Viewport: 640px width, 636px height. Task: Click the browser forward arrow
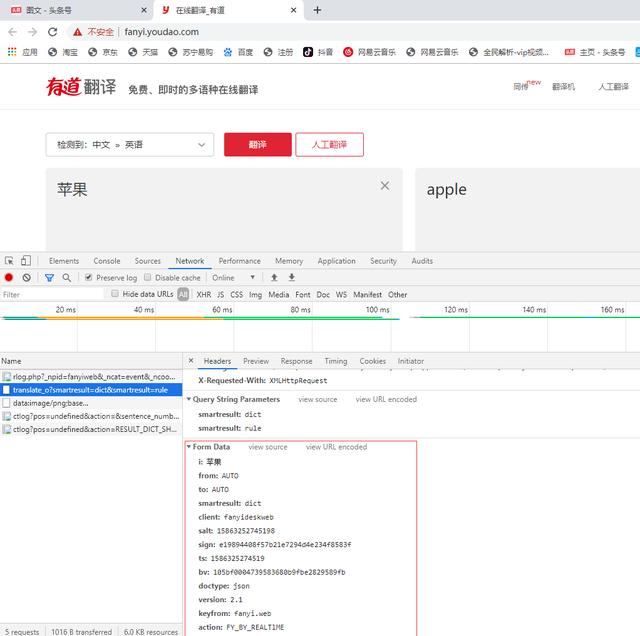[x=32, y=32]
